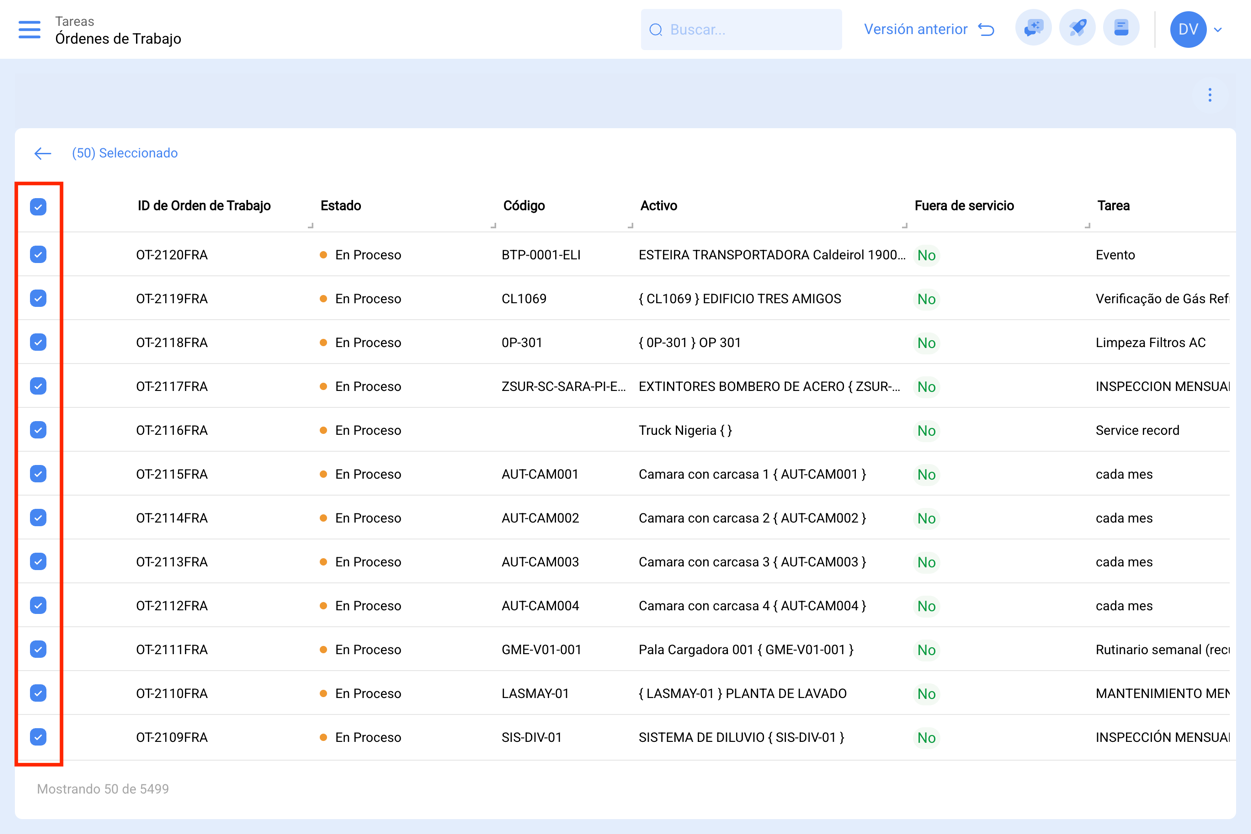The width and height of the screenshot is (1251, 834).
Task: Click Órdenes de Trabajo page title
Action: pos(118,39)
